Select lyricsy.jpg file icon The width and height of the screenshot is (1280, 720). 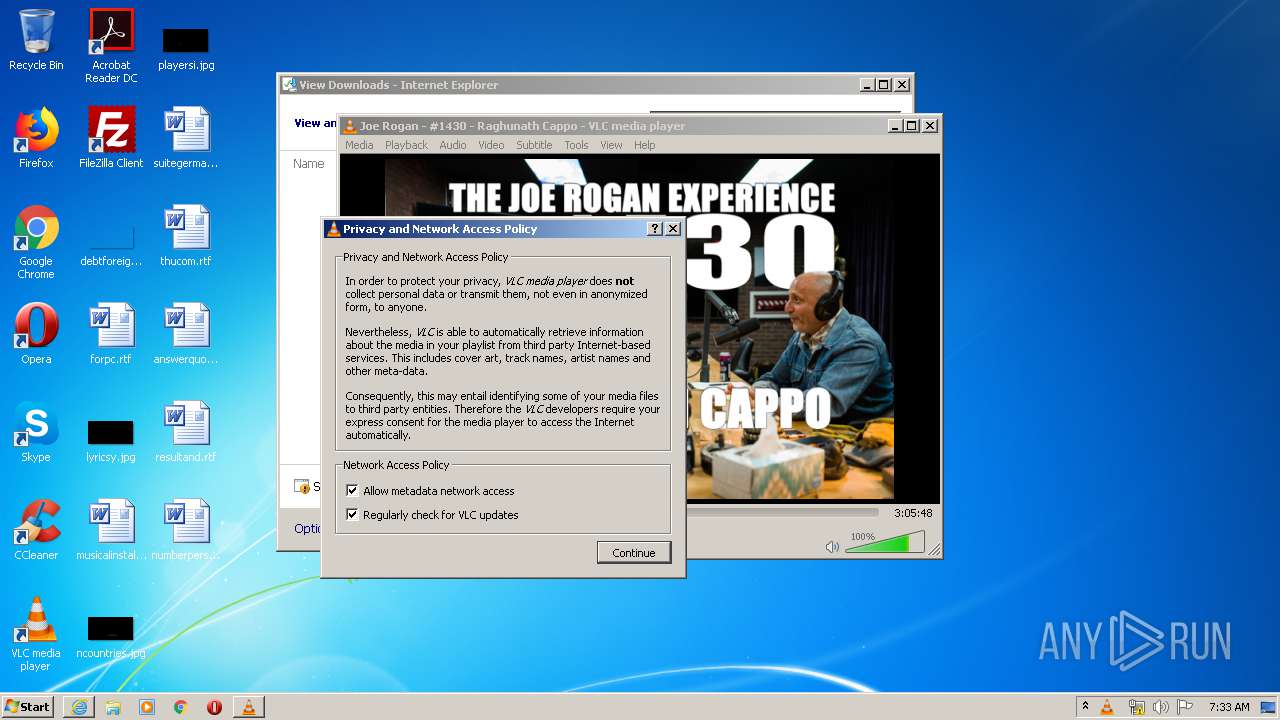pyautogui.click(x=111, y=440)
